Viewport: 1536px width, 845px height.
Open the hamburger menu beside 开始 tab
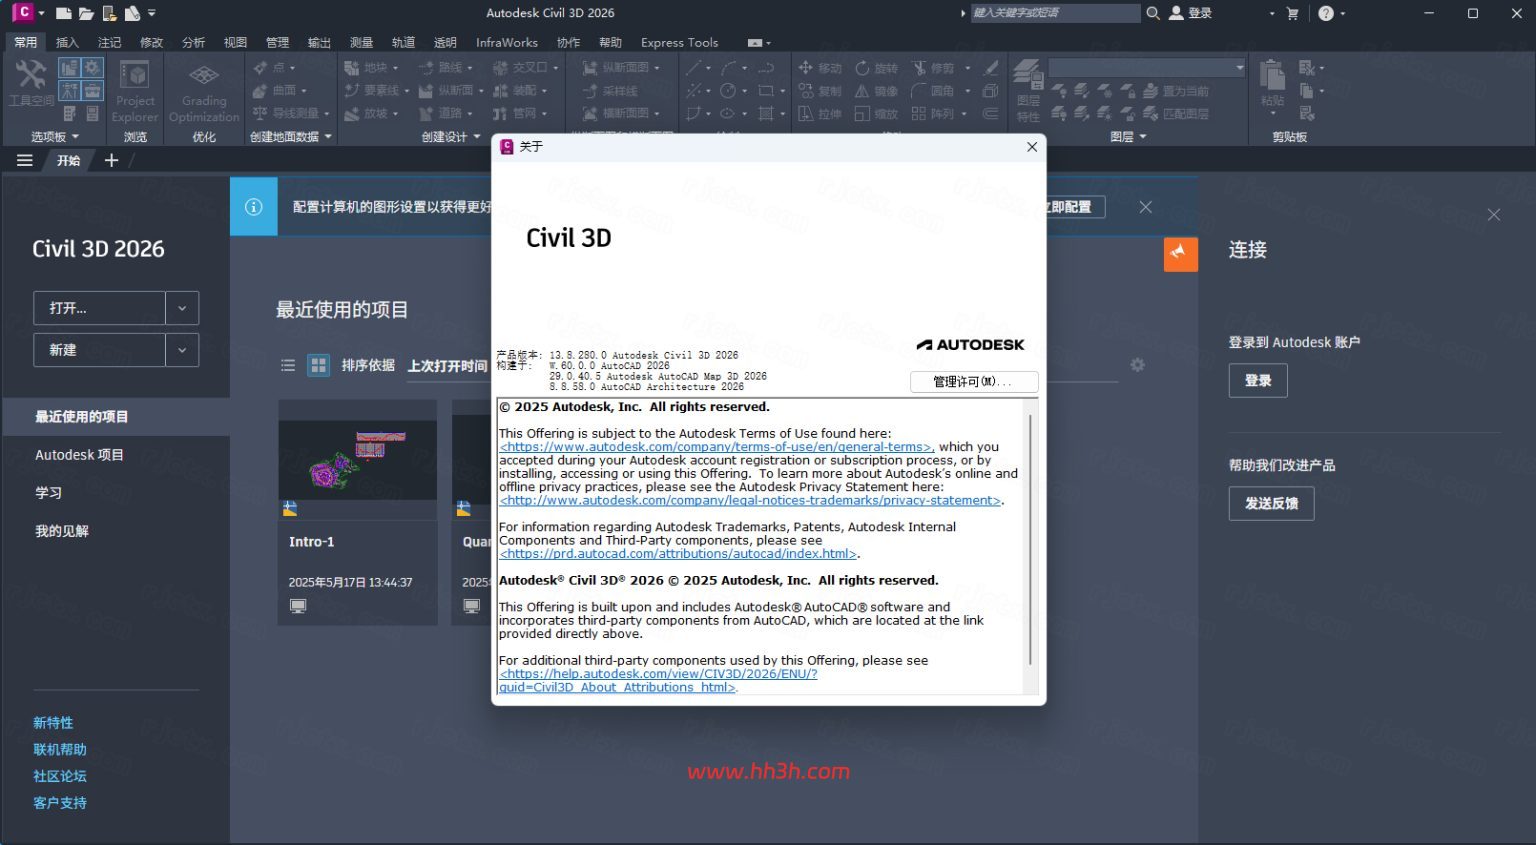click(x=25, y=160)
